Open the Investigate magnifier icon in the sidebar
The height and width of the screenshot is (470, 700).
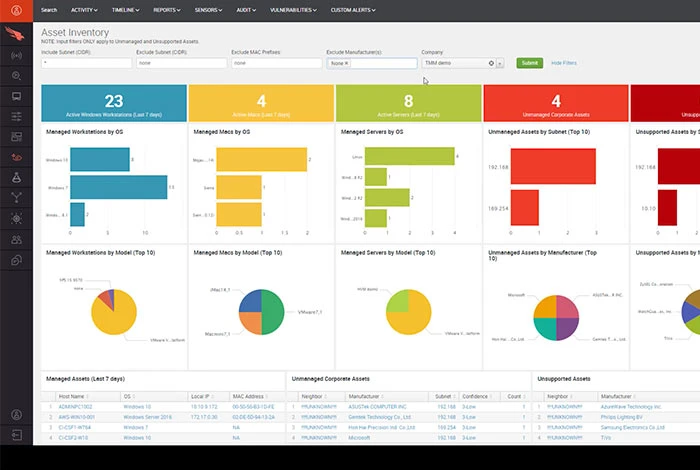(16, 75)
